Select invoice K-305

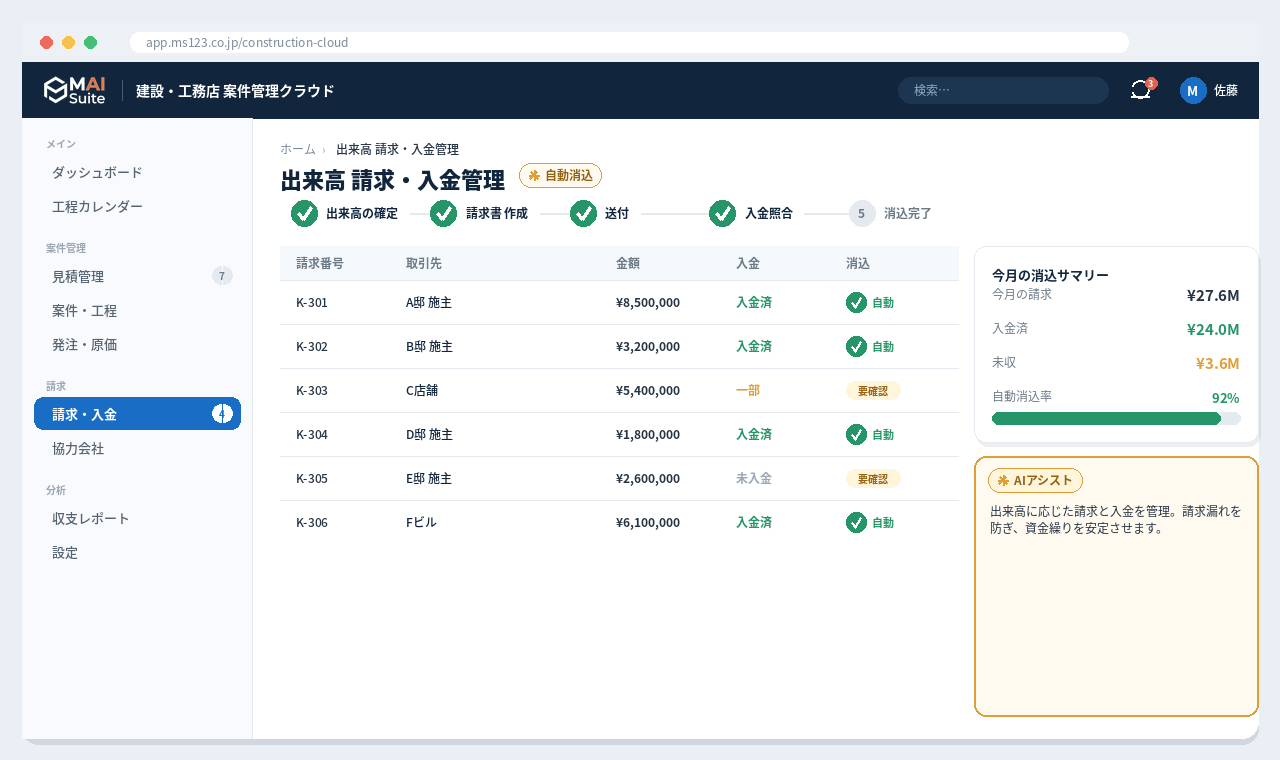[x=312, y=479]
